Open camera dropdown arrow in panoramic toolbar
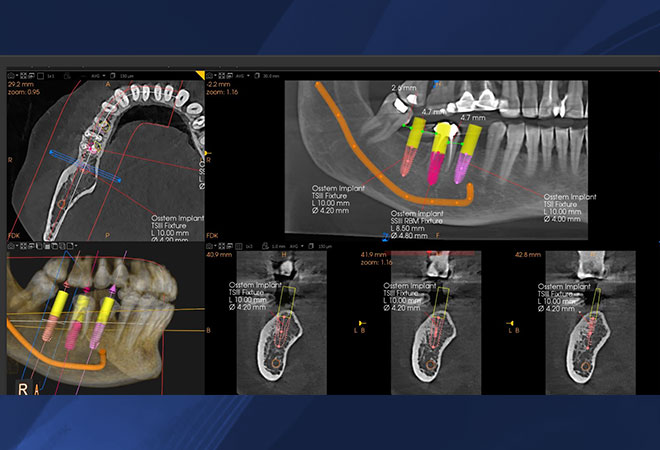Screen dimensions: 660x450 pos(215,76)
